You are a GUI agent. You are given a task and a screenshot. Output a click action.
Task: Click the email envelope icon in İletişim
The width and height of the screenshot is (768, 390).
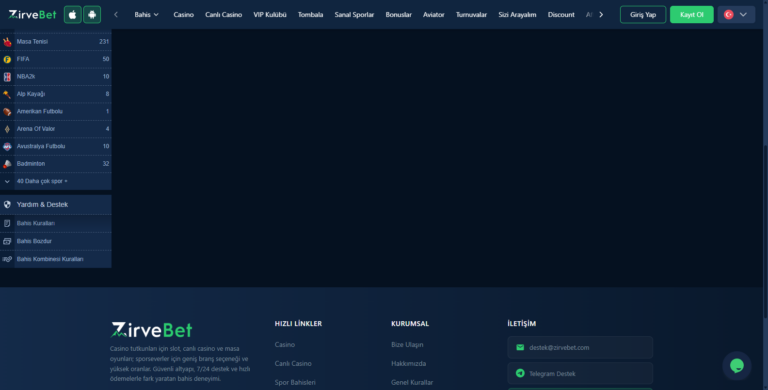(520, 347)
